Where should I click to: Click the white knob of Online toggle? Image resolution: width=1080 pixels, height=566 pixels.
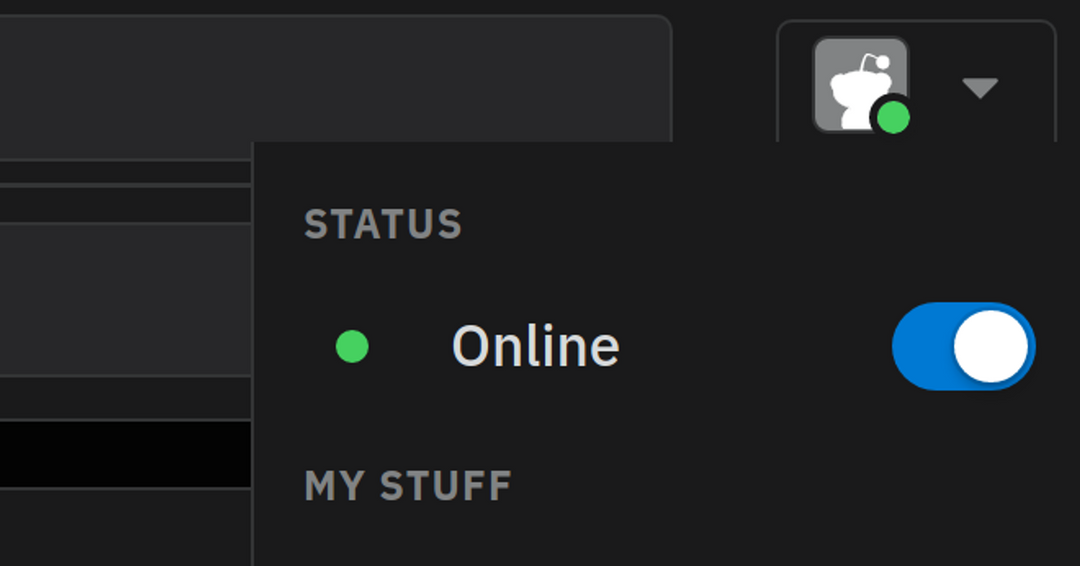tap(991, 346)
